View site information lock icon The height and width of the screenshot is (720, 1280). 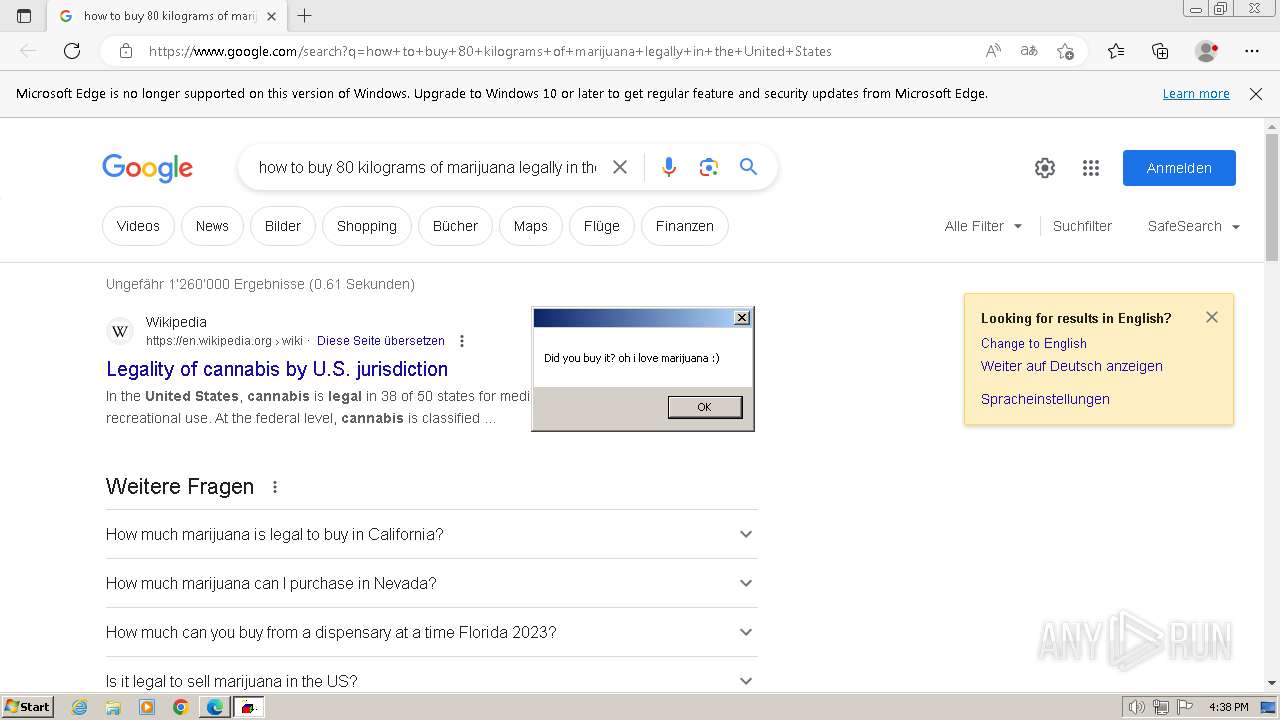(x=125, y=51)
